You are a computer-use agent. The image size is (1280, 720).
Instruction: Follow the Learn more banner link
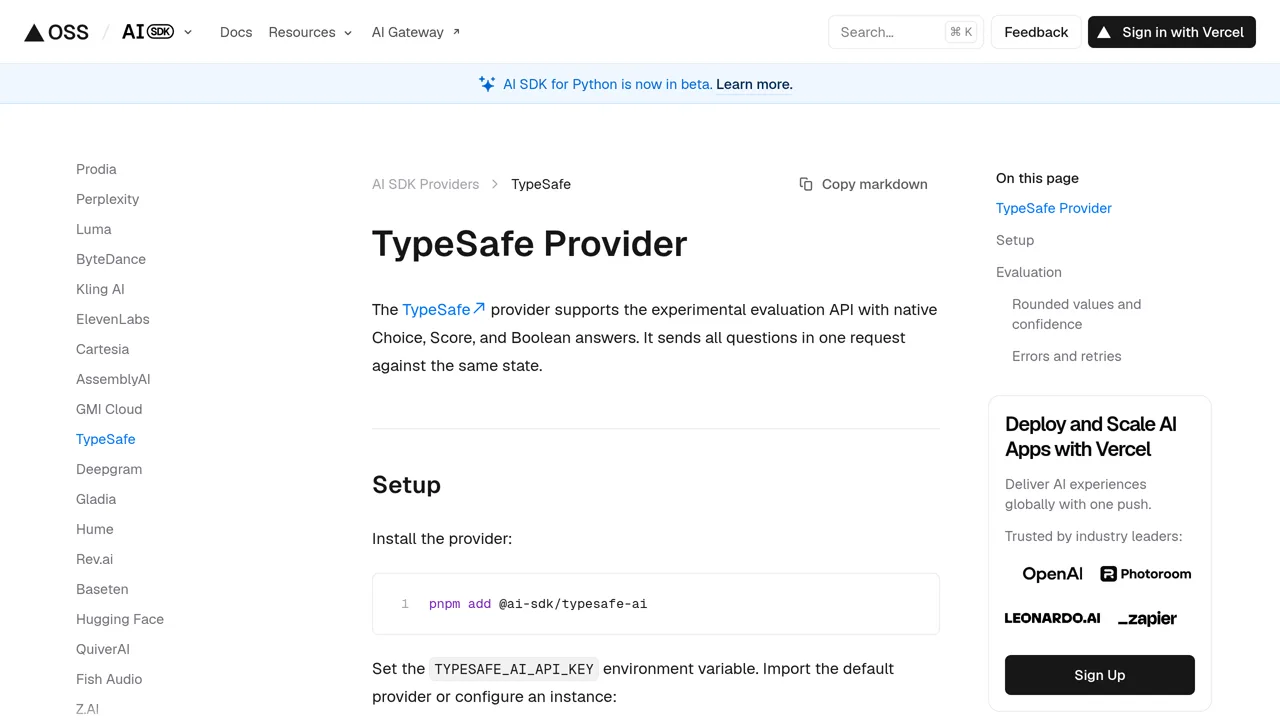coord(754,84)
